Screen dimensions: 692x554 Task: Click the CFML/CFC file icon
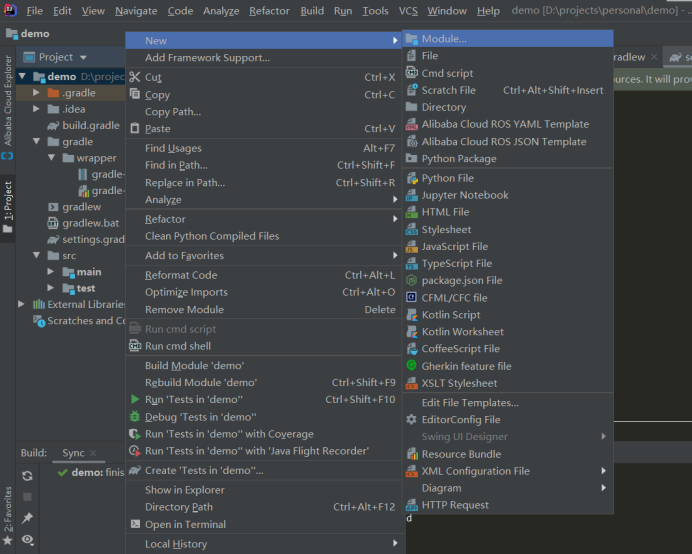point(411,298)
